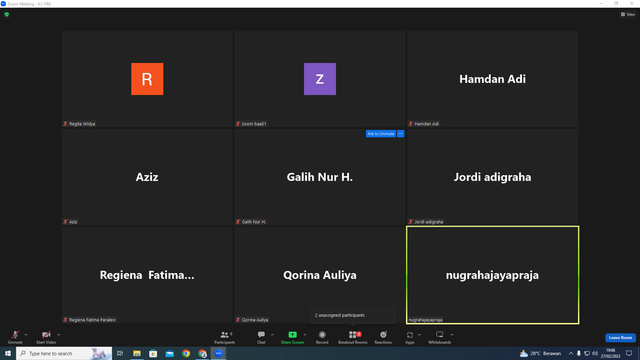Open the Mail app from the taskbar
Viewport: 640px width, 360px height.
[x=169, y=353]
